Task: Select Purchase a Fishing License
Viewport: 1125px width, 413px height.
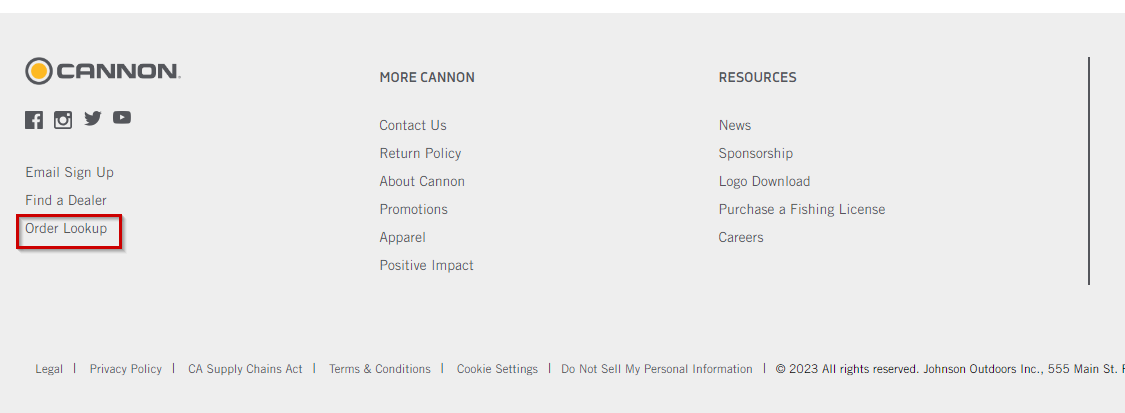Action: coord(802,209)
